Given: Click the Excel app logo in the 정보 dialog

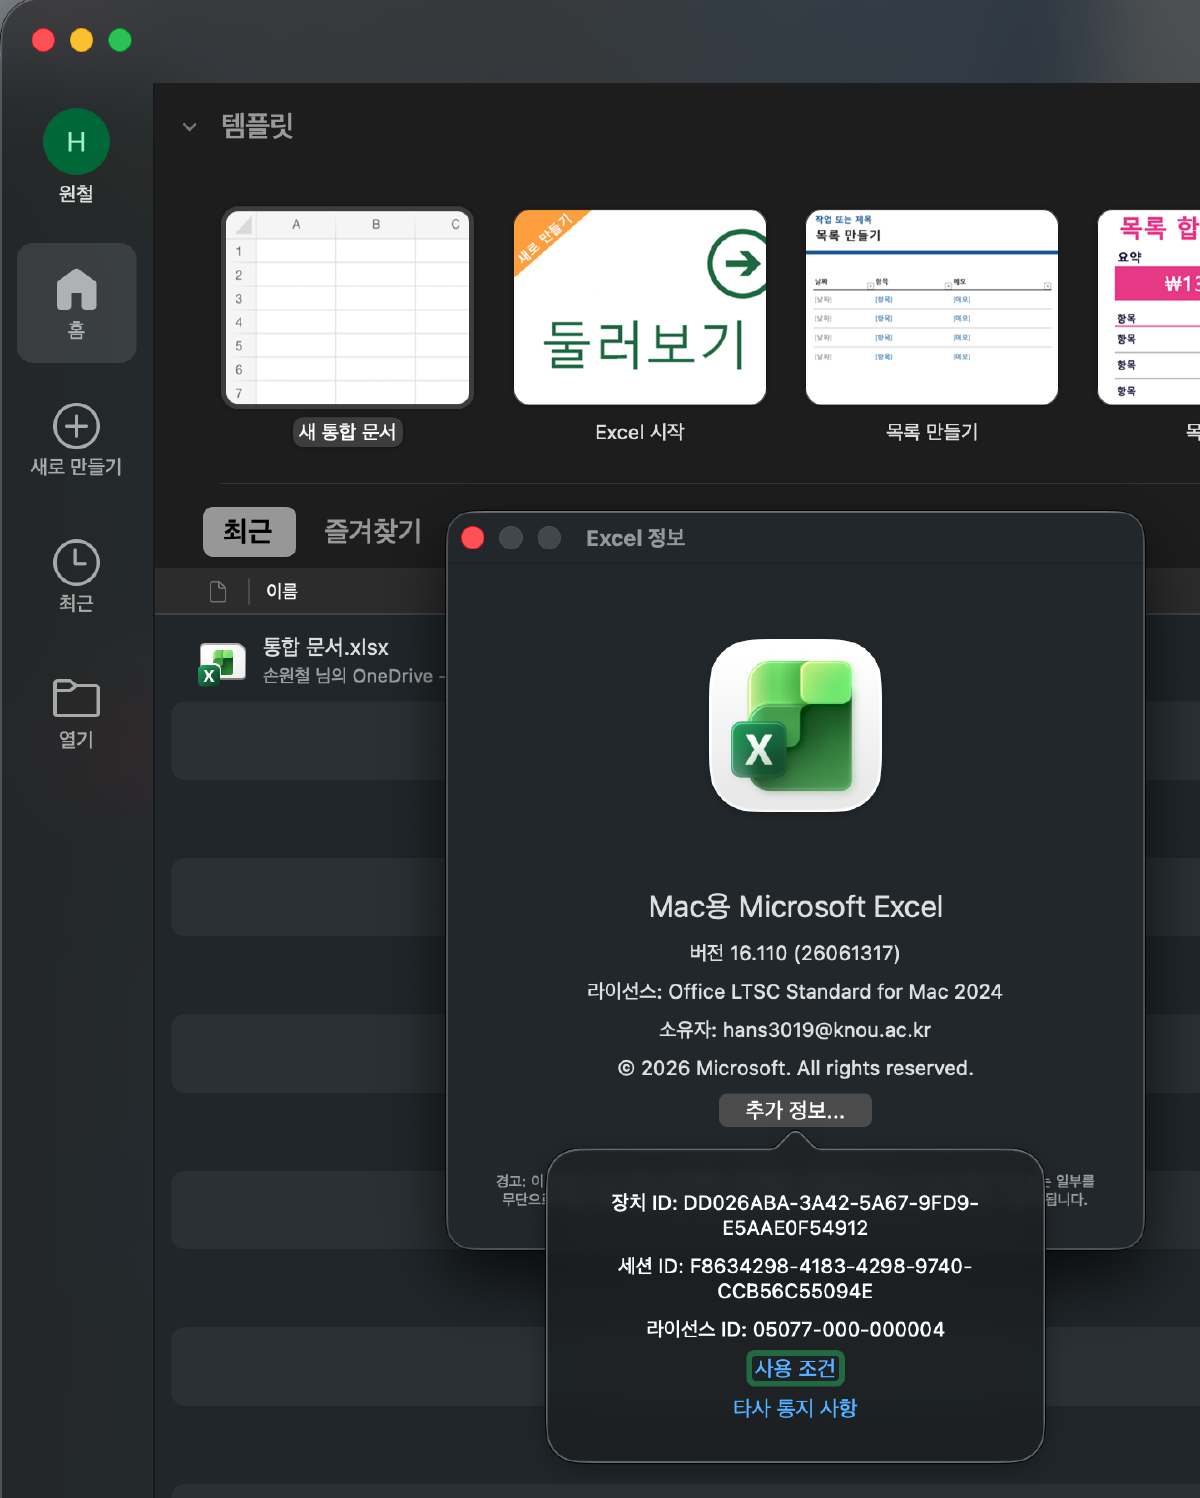Looking at the screenshot, I should click(795, 726).
